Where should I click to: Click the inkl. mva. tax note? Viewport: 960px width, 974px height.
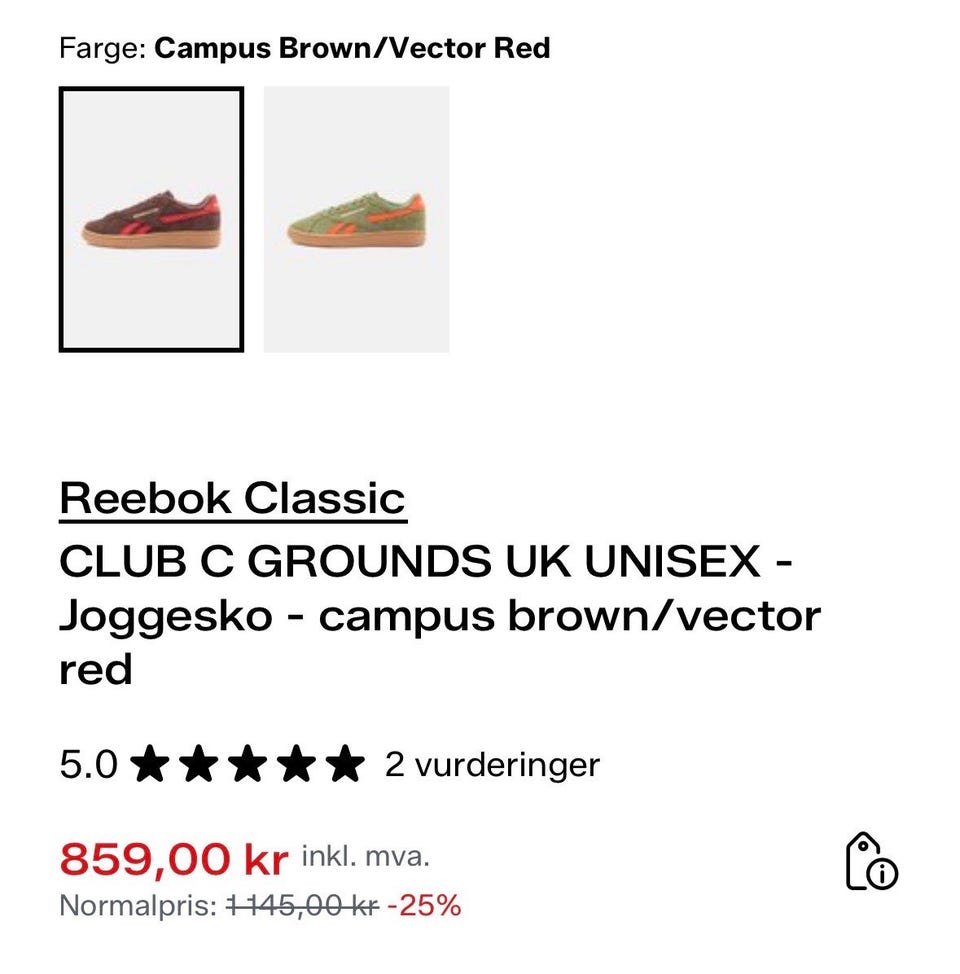click(x=365, y=856)
